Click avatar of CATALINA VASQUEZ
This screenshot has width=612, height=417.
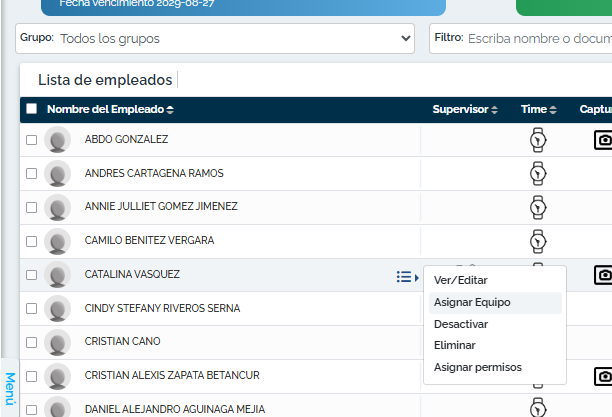(57, 274)
